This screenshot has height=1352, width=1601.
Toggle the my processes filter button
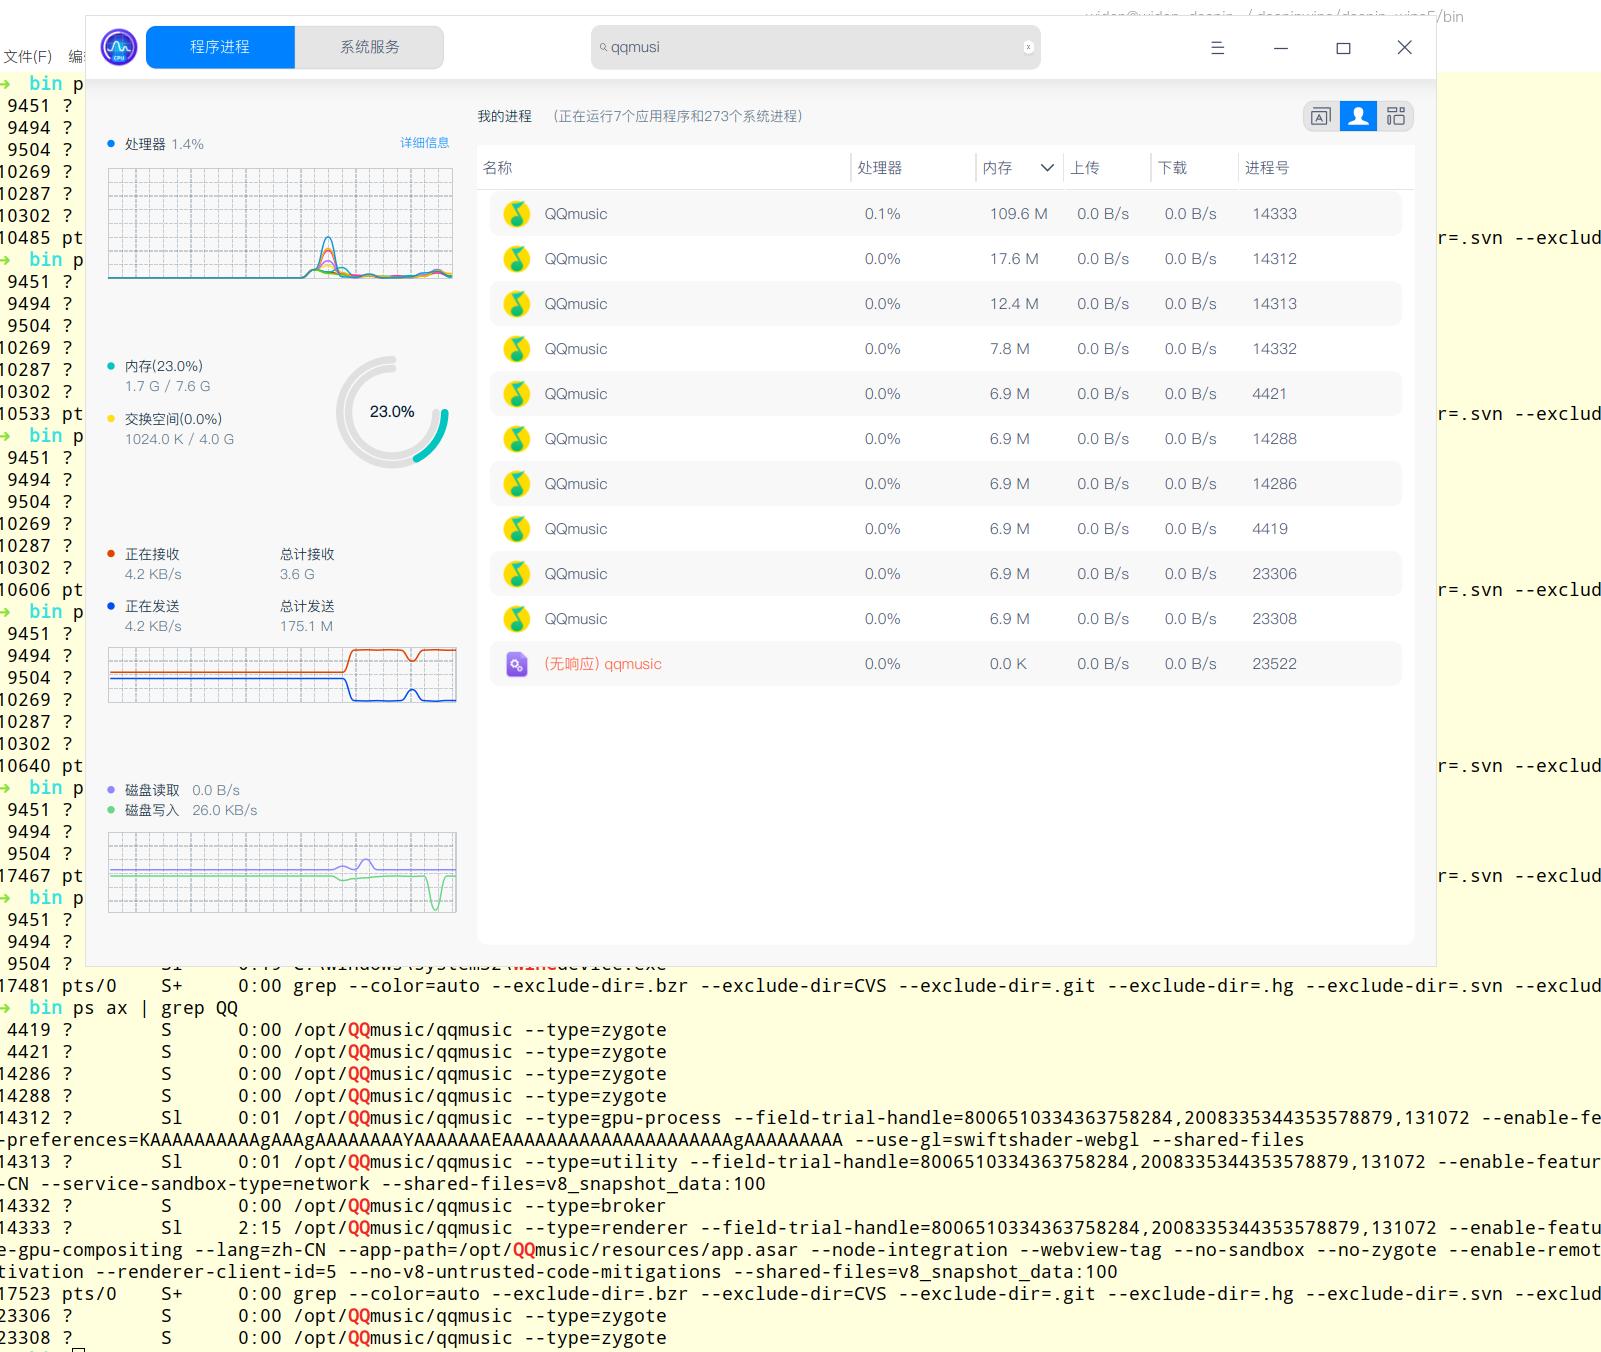point(1358,117)
